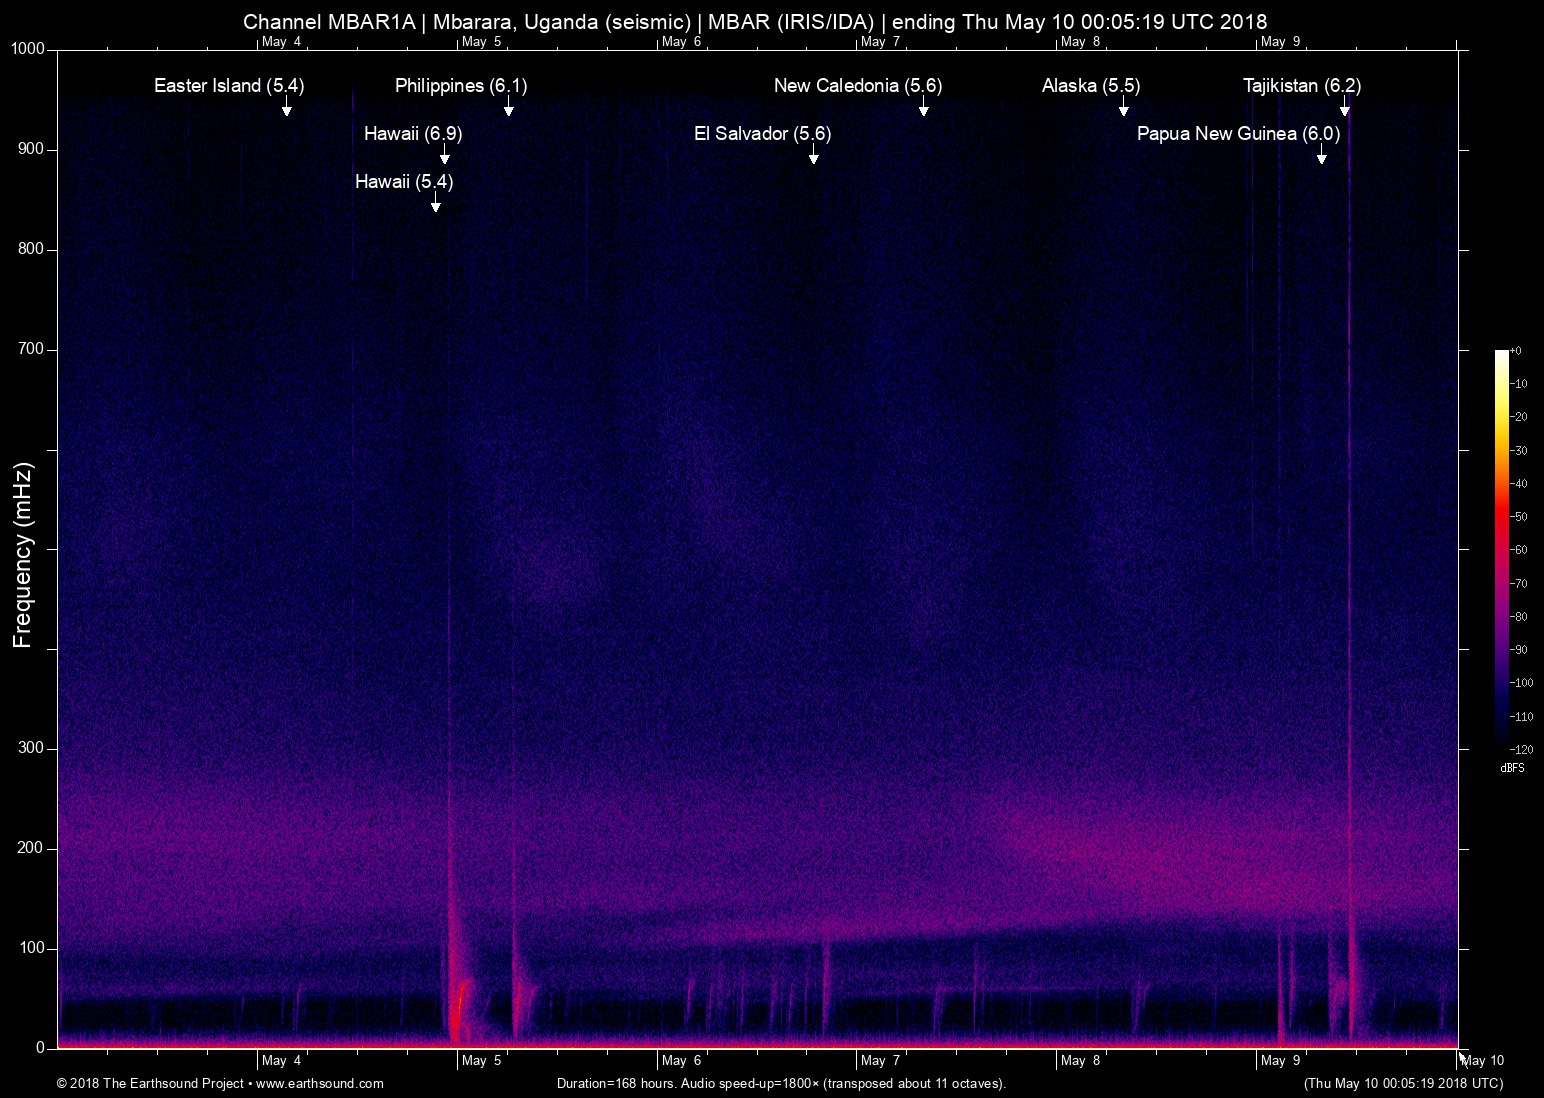1544x1098 pixels.
Task: Select the Hawaii (6.9) event label text
Action: coord(413,134)
